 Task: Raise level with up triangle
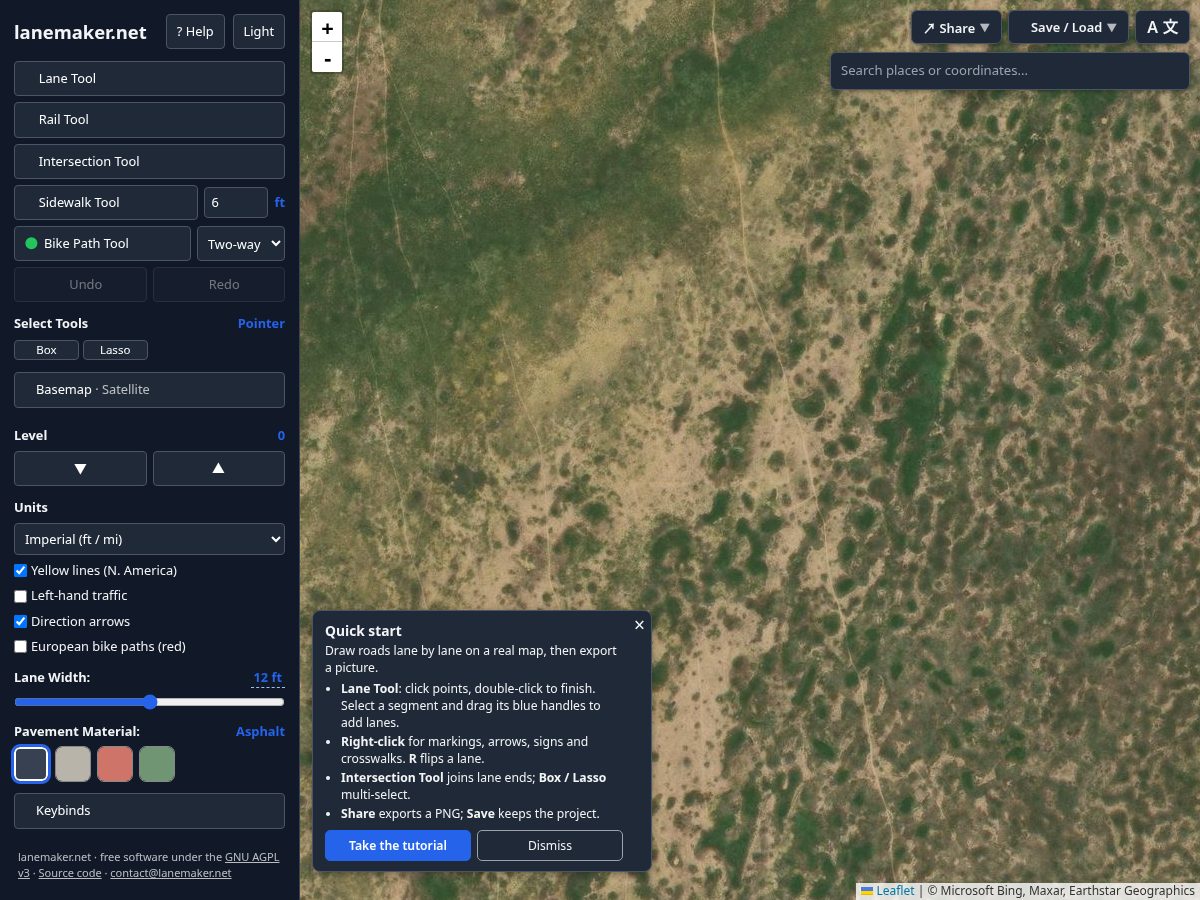click(219, 468)
